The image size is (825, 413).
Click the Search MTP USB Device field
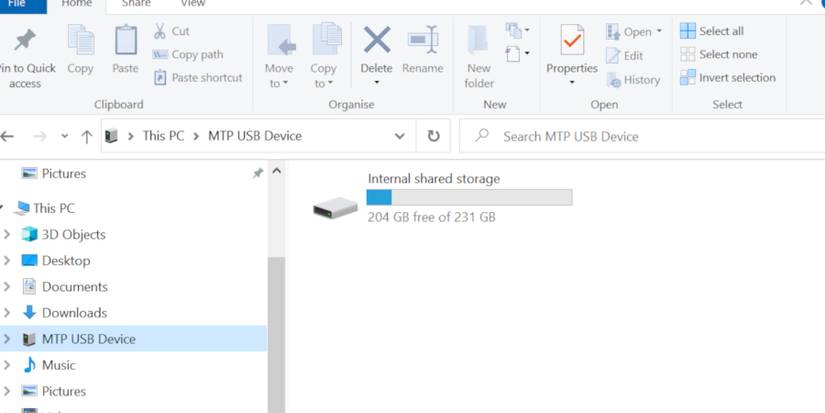642,136
